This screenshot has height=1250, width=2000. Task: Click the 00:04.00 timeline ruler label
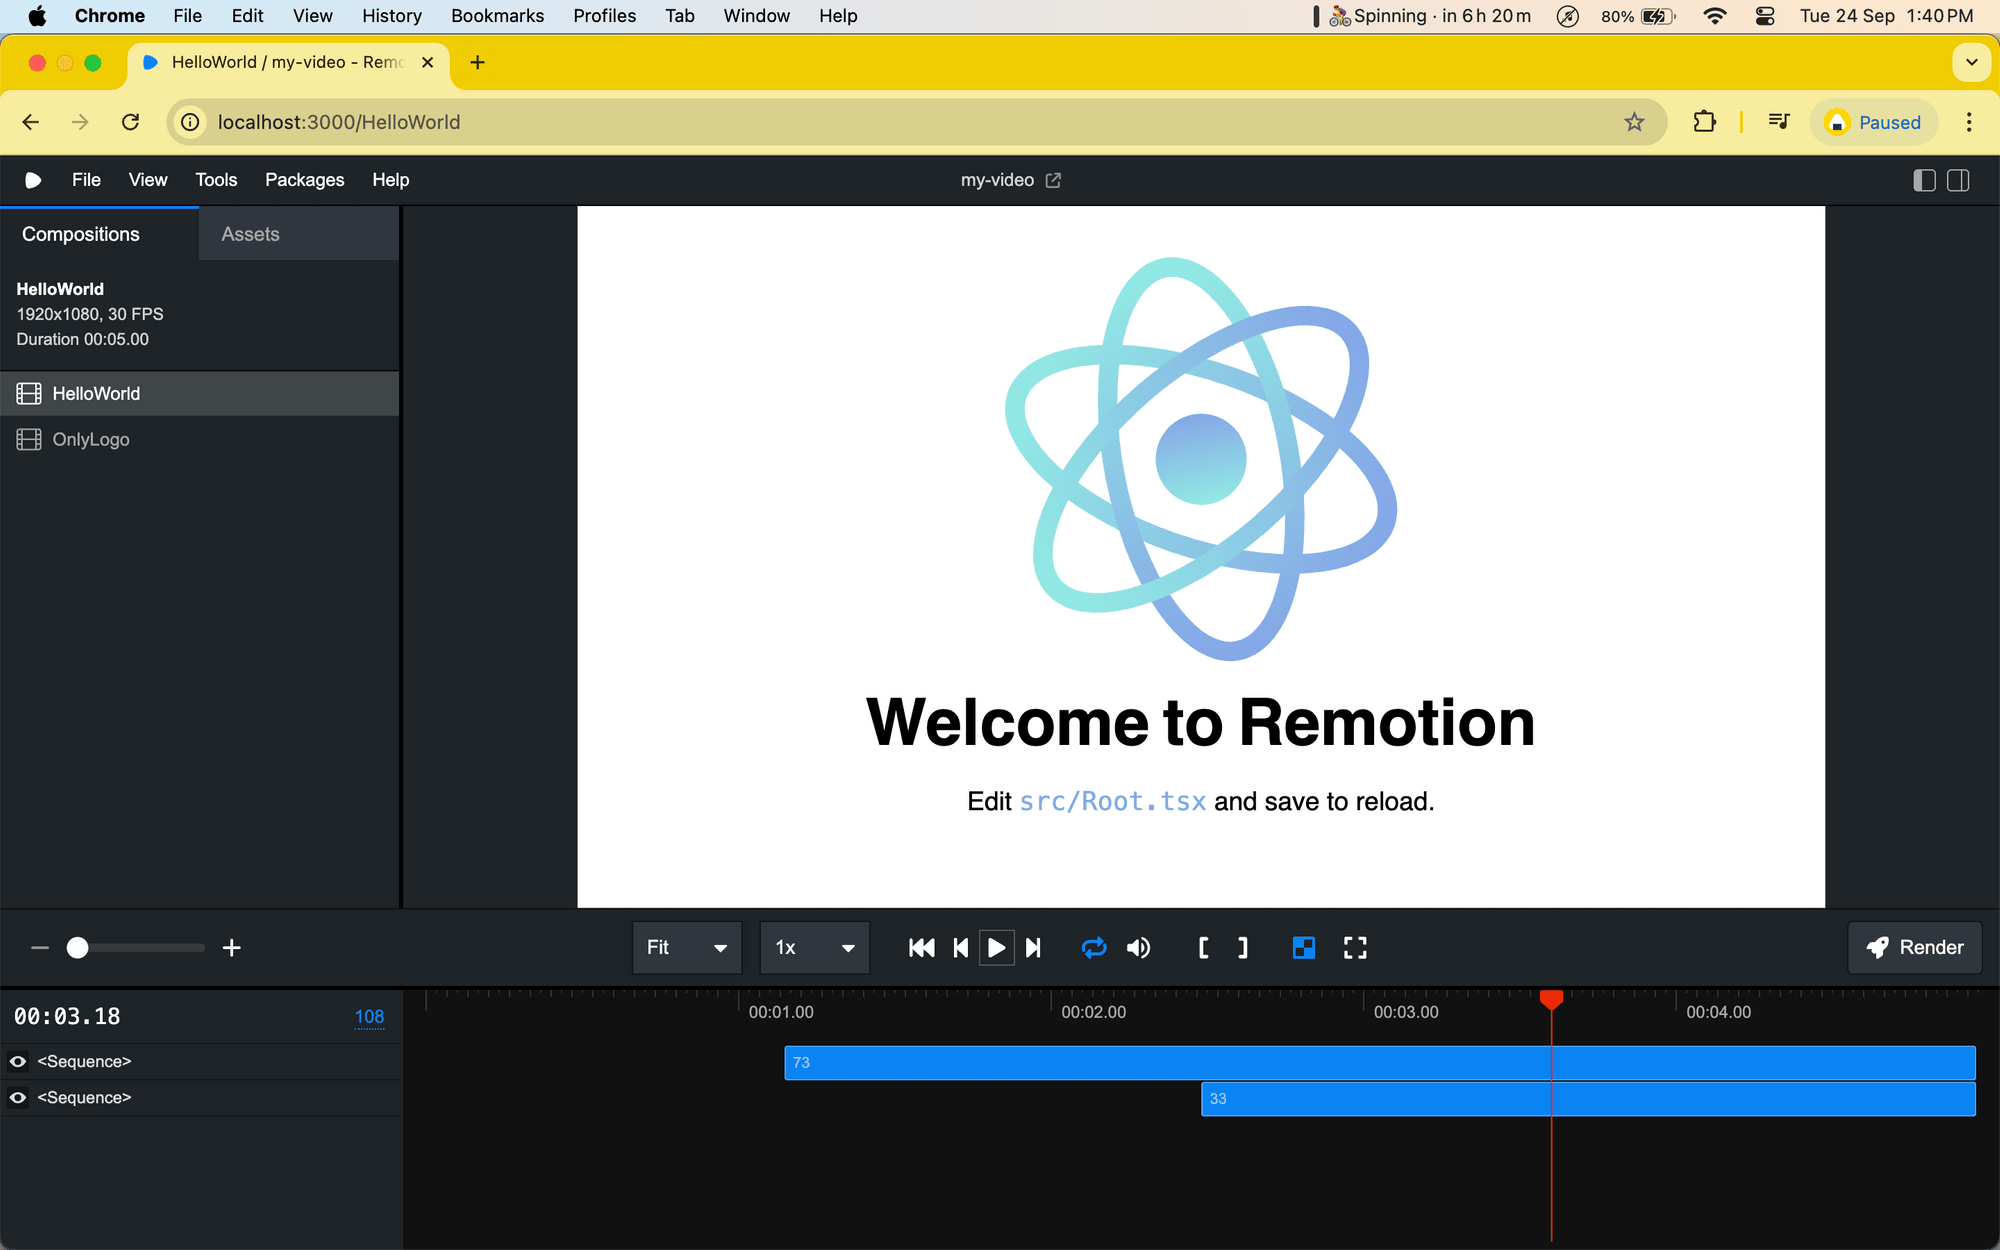[x=1718, y=1012]
